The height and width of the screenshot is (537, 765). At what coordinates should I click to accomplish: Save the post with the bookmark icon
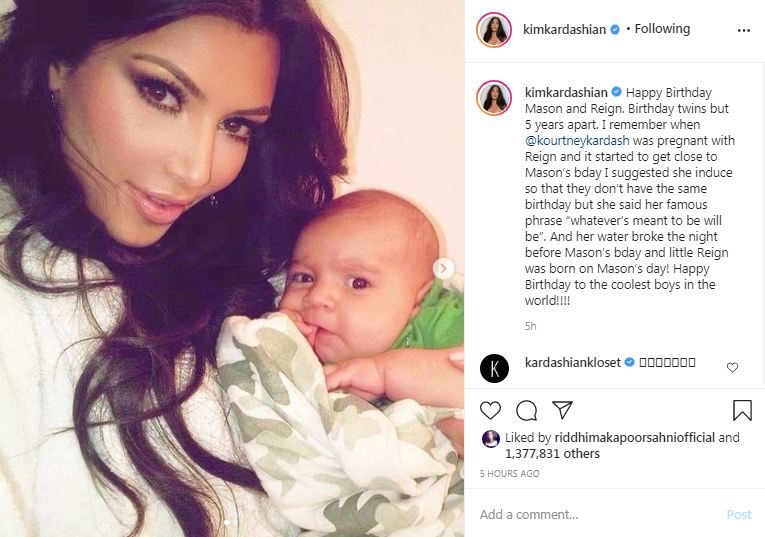point(742,410)
